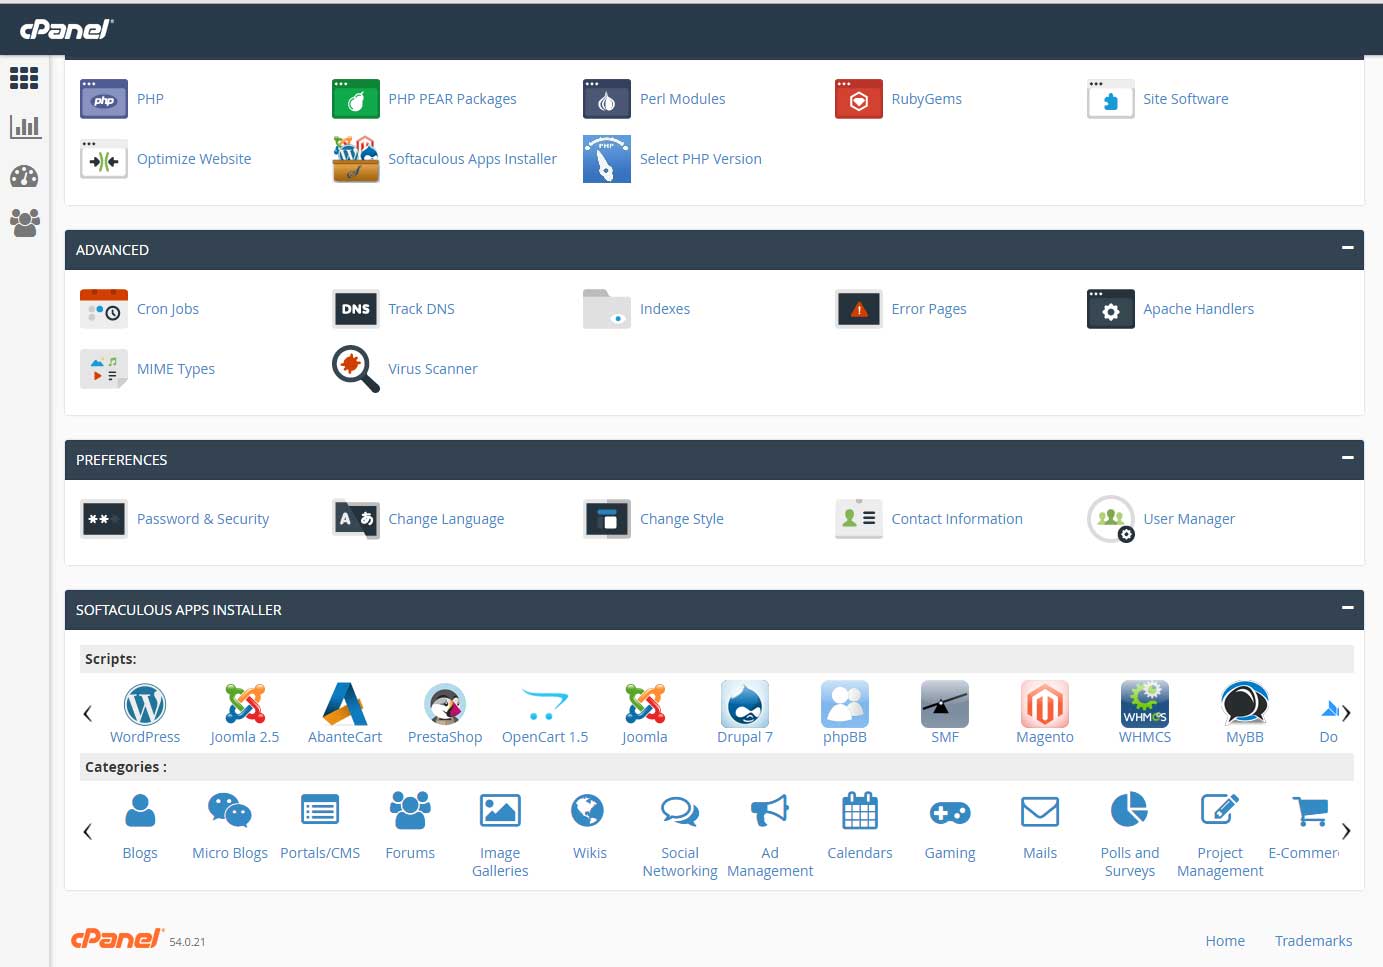
Task: Select AbanteCart script icon
Action: 345,705
